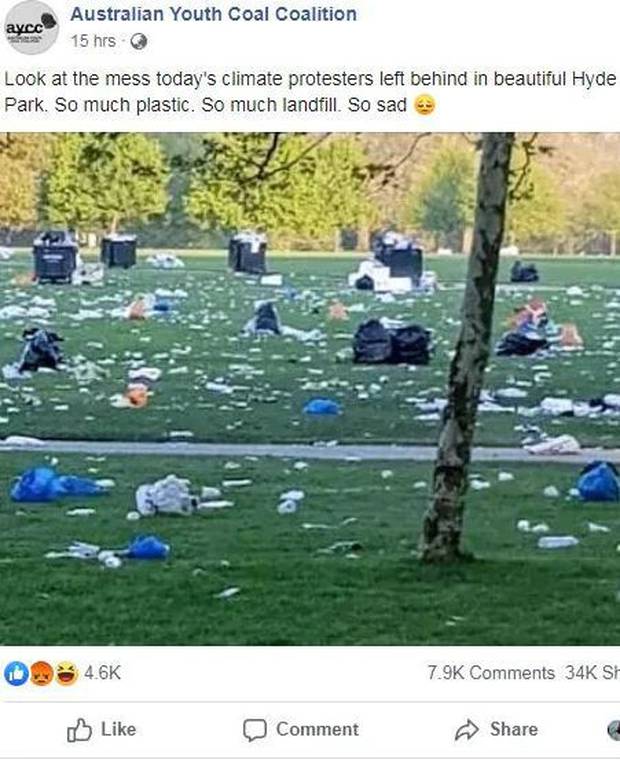Click the post caption about Hyde Park
This screenshot has width=620, height=763.
coord(310,92)
